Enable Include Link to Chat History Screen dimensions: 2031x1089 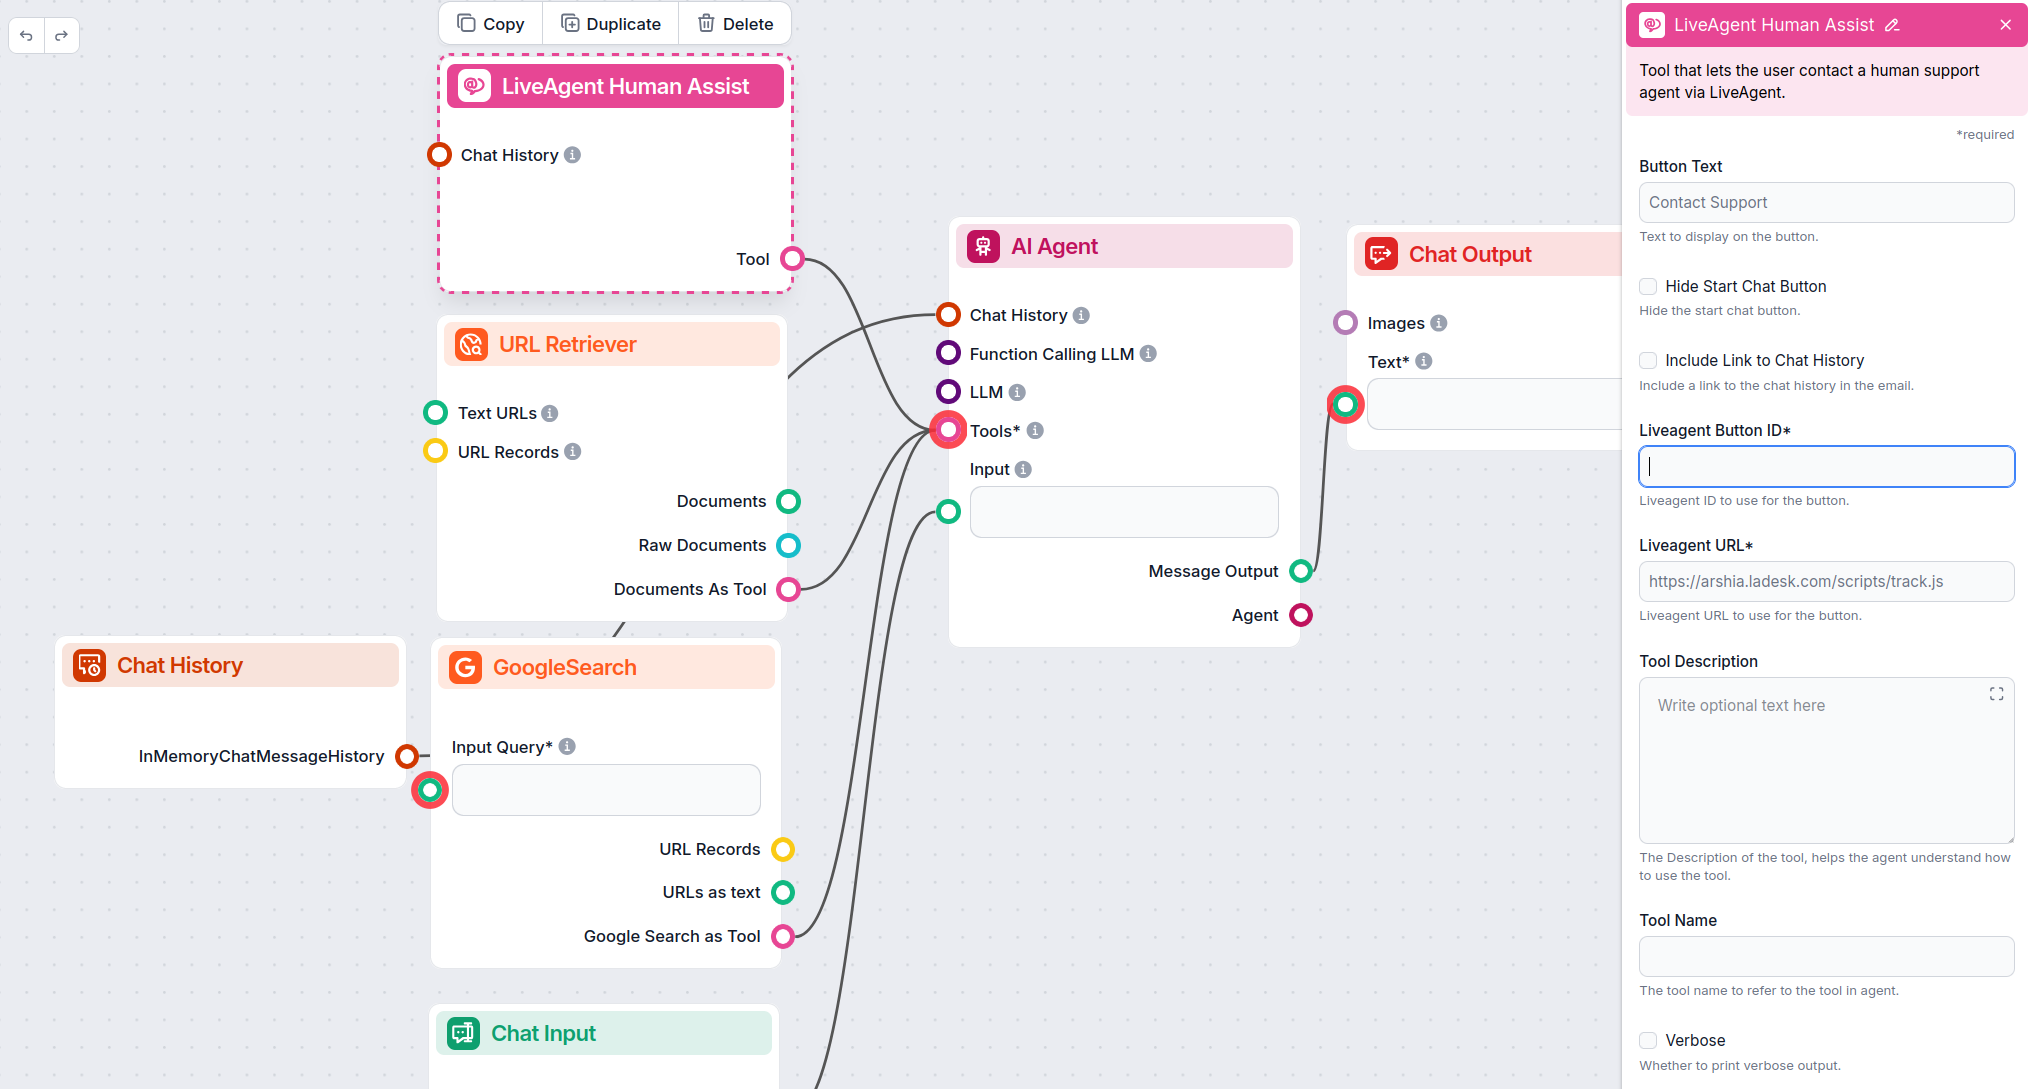1648,360
